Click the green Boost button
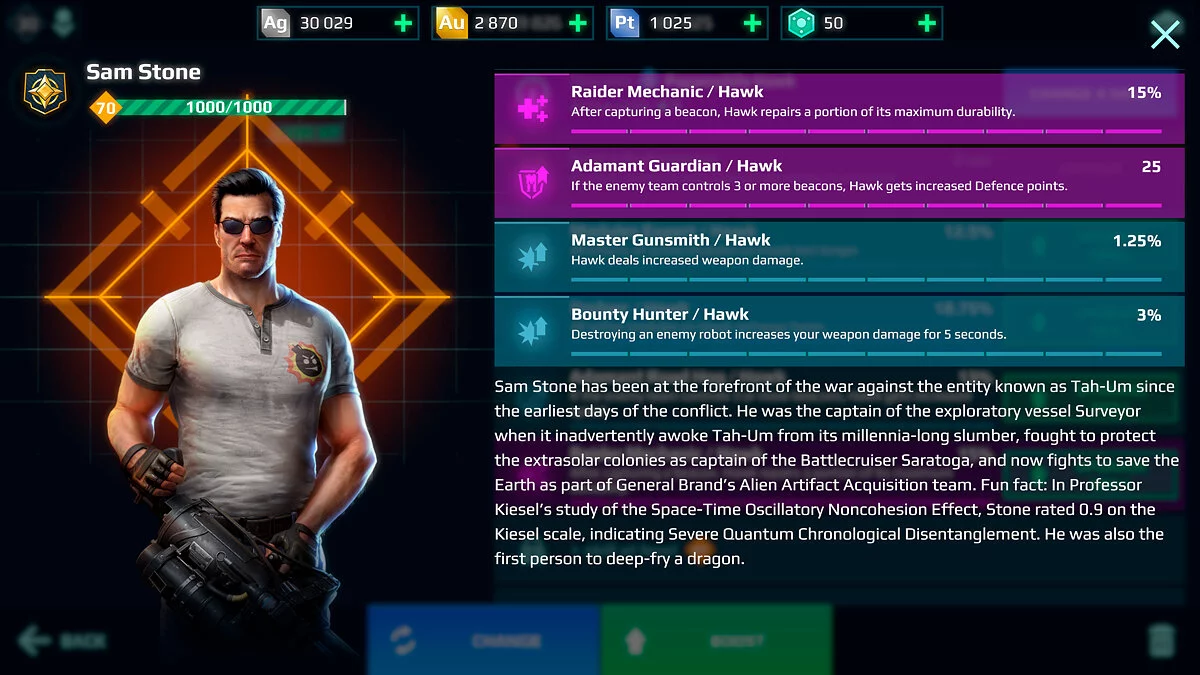Viewport: 1200px width, 675px height. pos(717,640)
